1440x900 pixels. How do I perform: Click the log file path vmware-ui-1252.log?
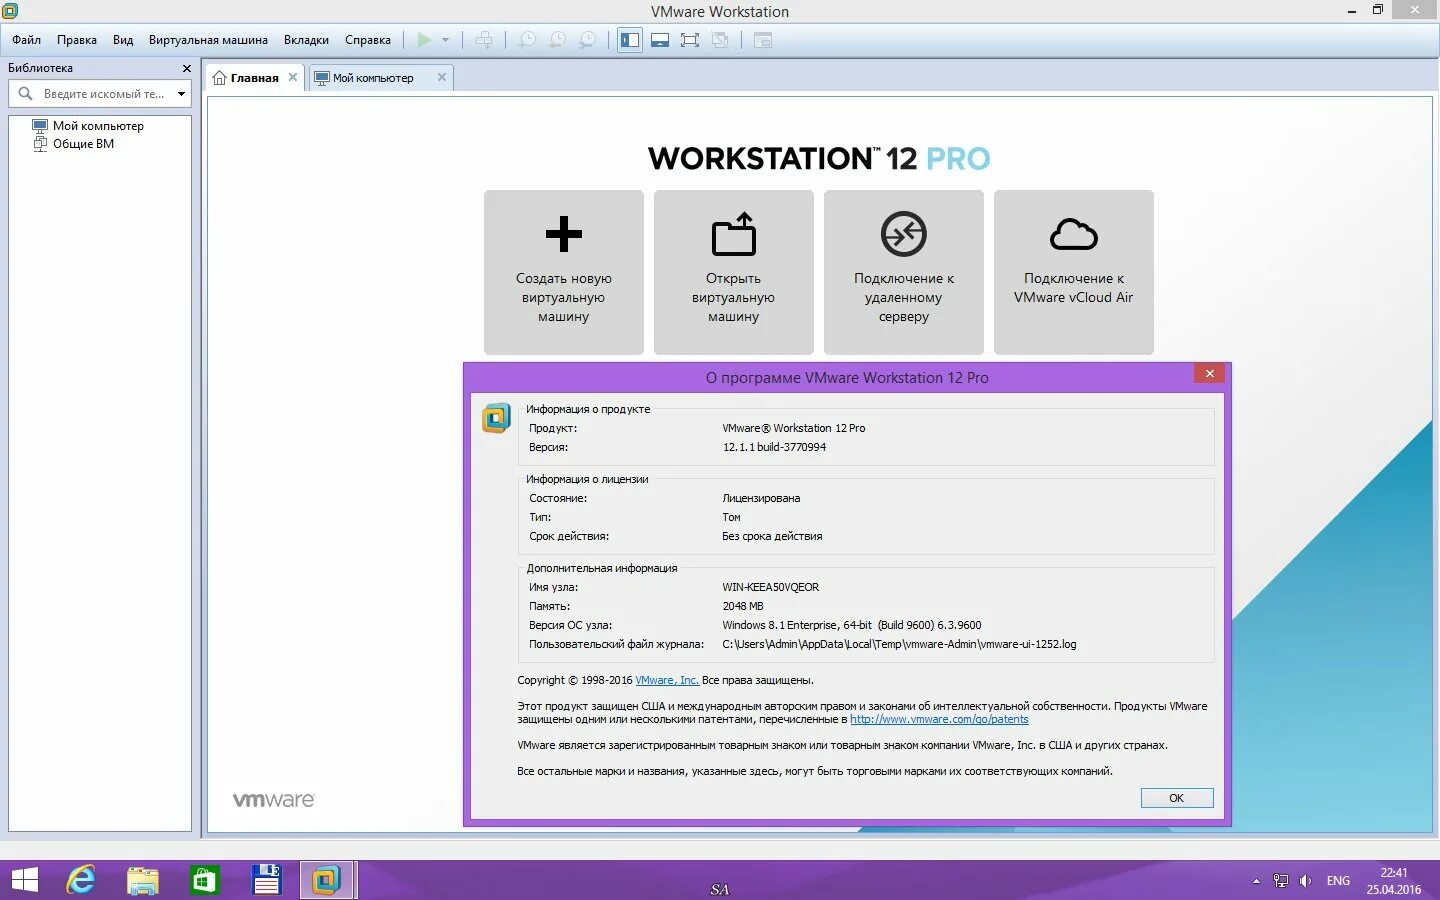click(899, 644)
